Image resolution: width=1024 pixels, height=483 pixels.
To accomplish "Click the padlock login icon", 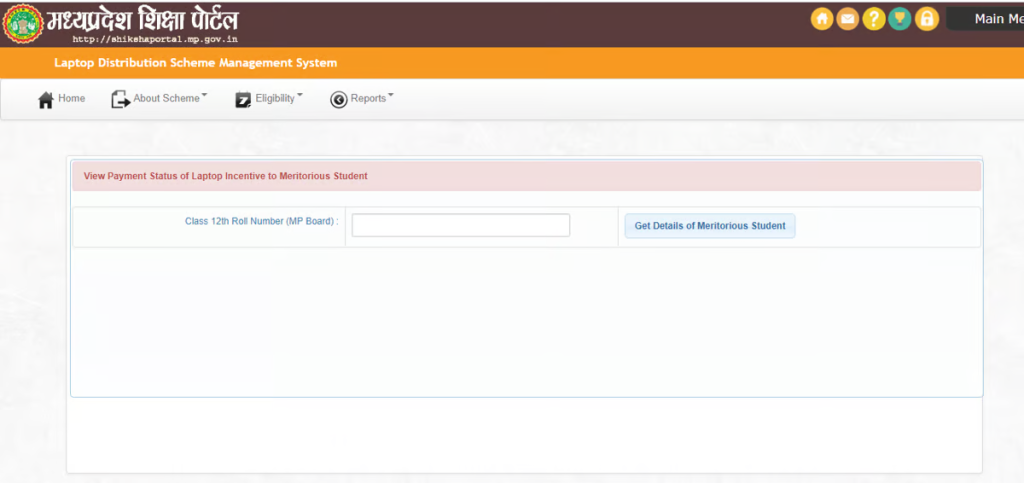I will pos(927,19).
